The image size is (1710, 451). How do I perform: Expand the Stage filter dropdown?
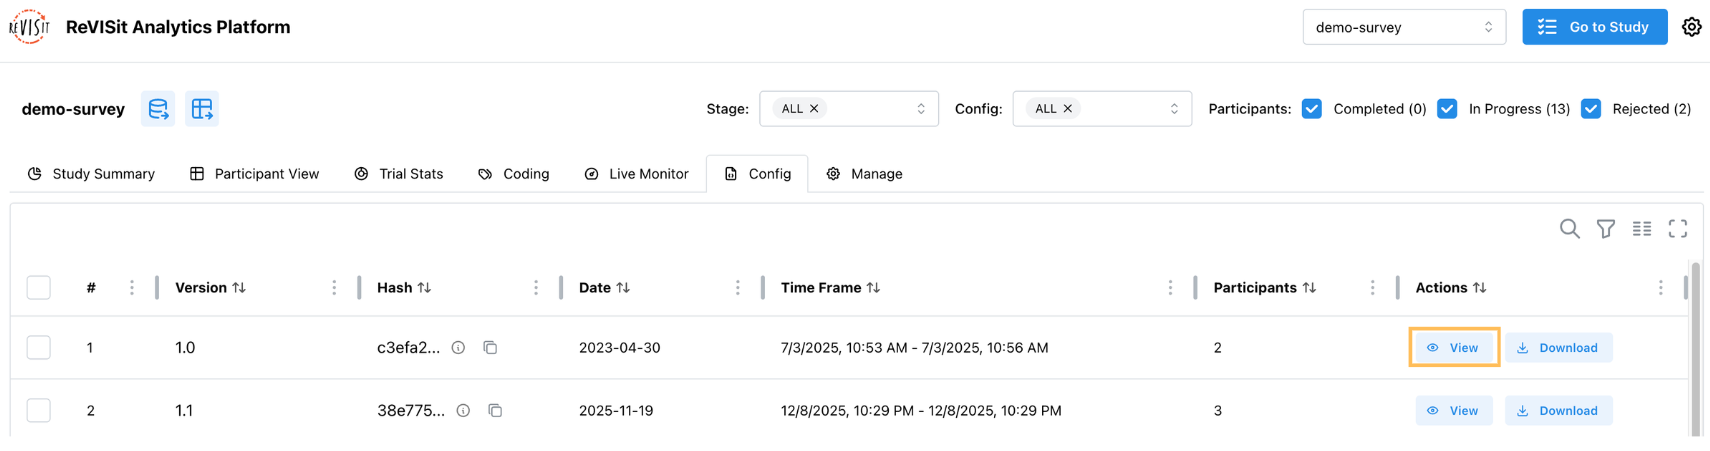coord(849,109)
